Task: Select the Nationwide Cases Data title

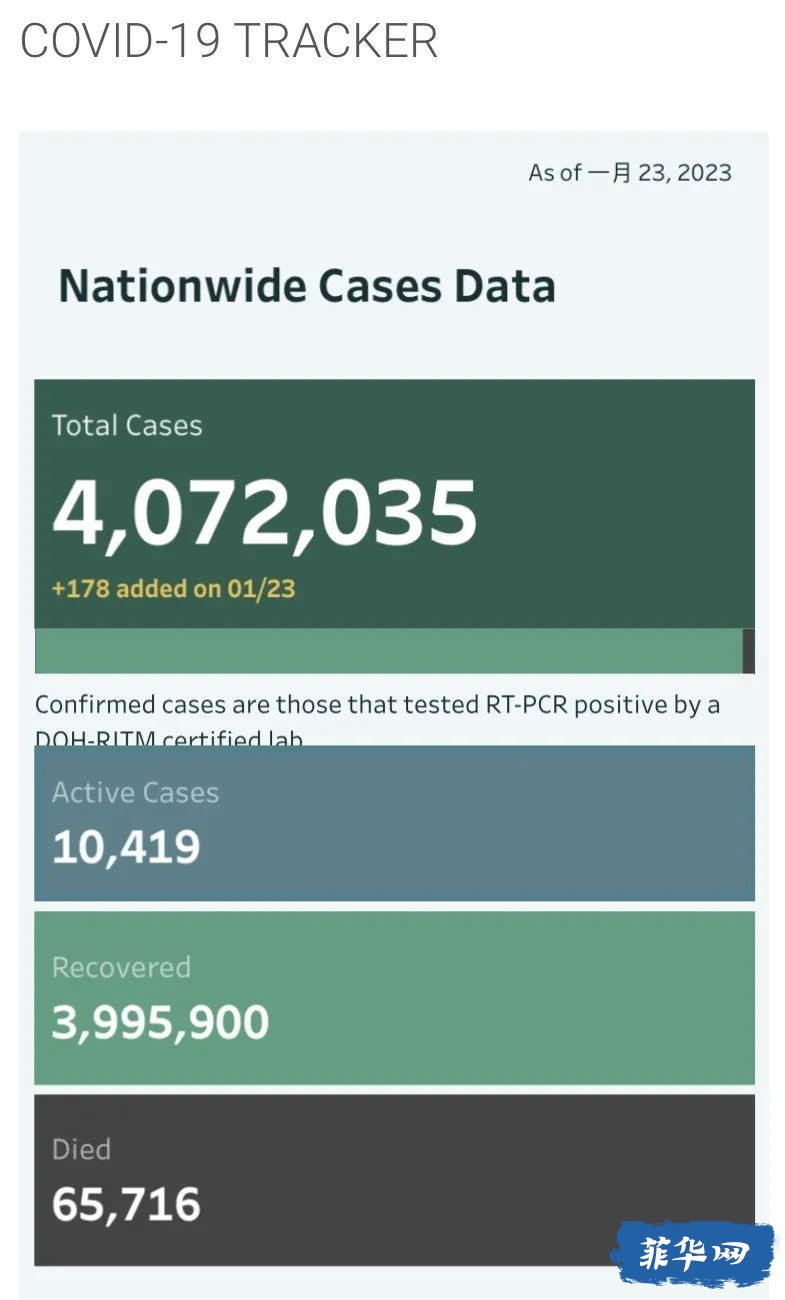Action: click(x=307, y=286)
